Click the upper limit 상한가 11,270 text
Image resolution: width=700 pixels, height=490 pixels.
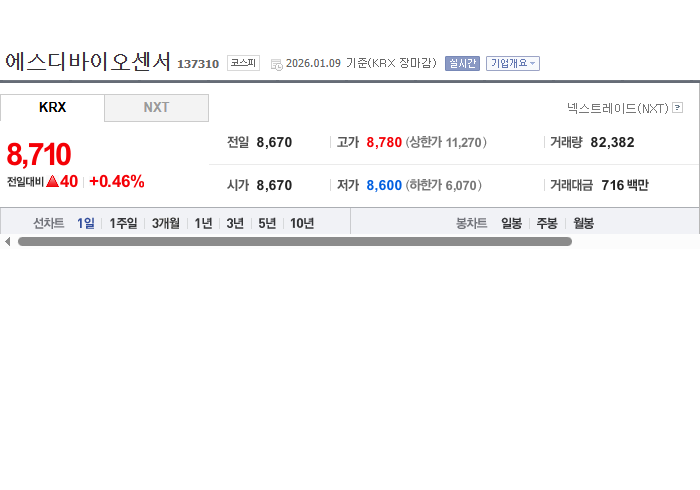point(446,142)
